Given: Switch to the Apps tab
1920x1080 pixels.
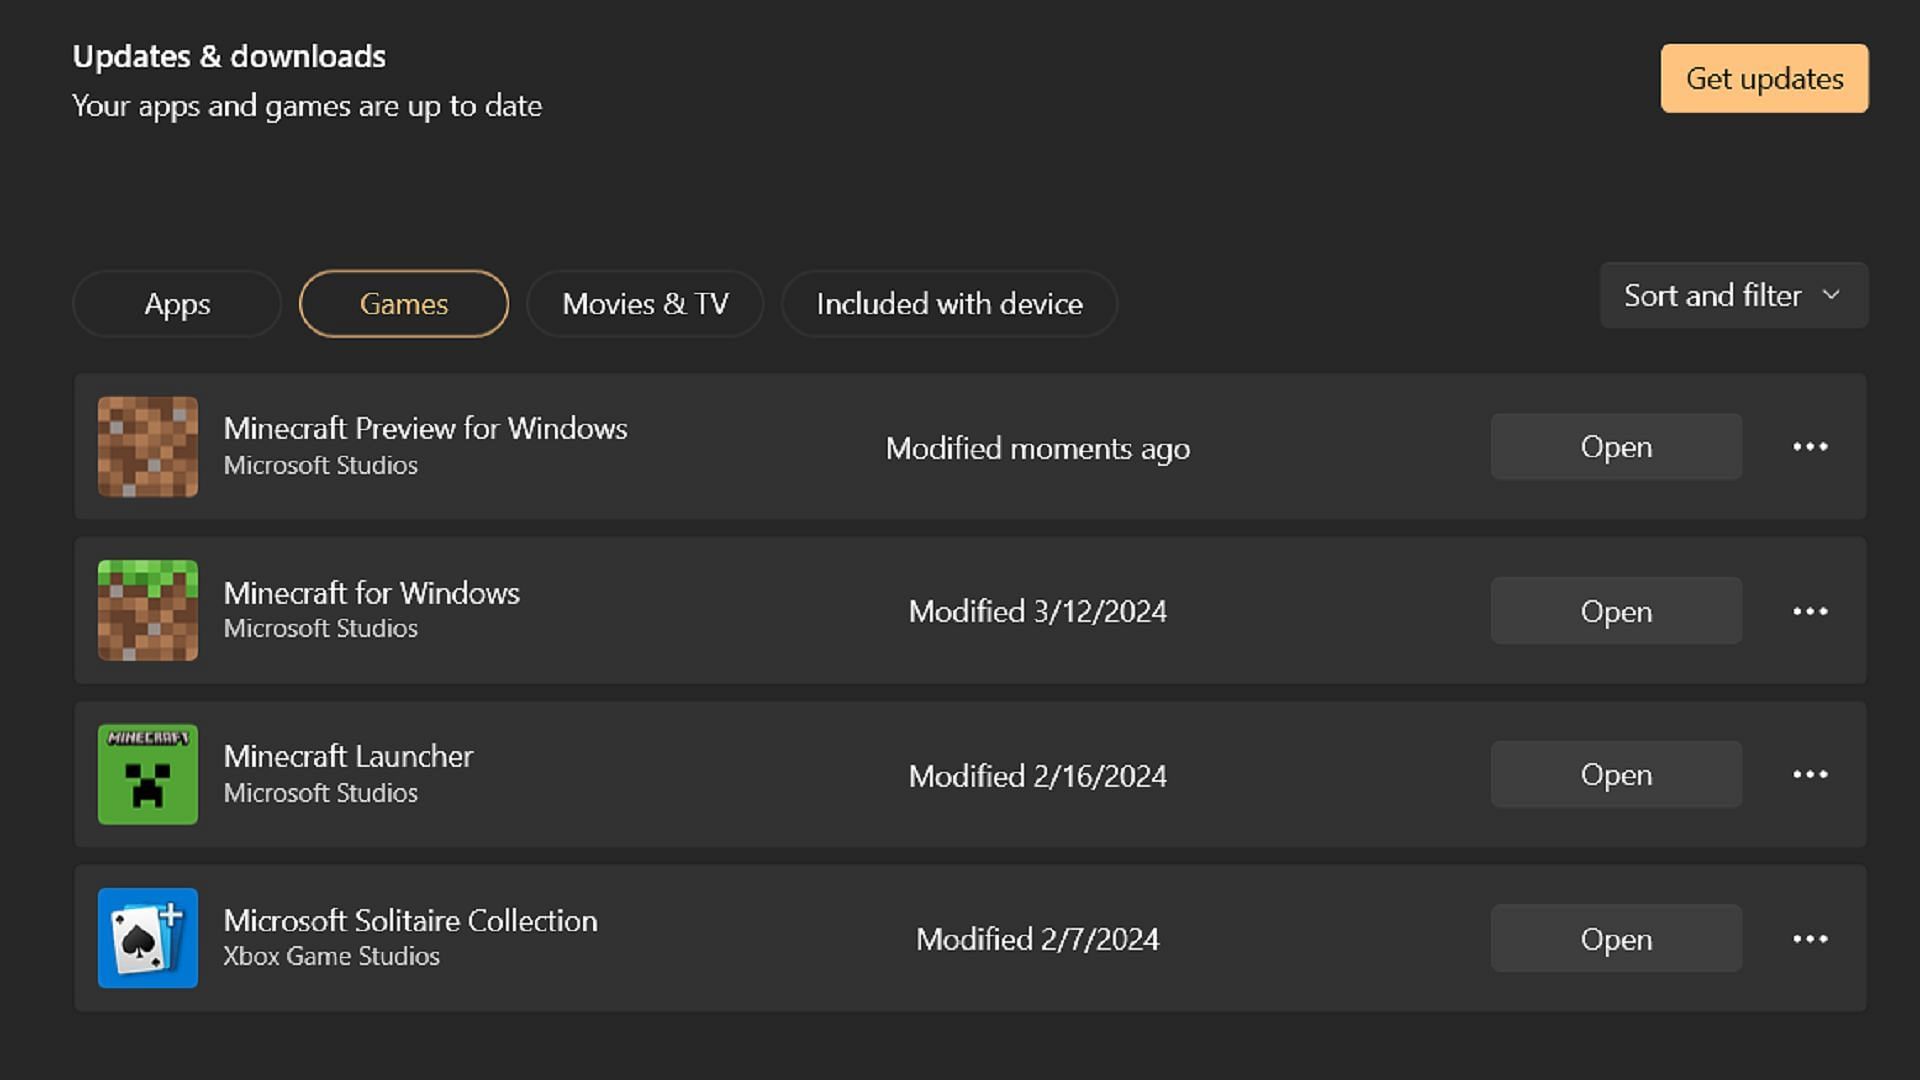Looking at the screenshot, I should [177, 304].
